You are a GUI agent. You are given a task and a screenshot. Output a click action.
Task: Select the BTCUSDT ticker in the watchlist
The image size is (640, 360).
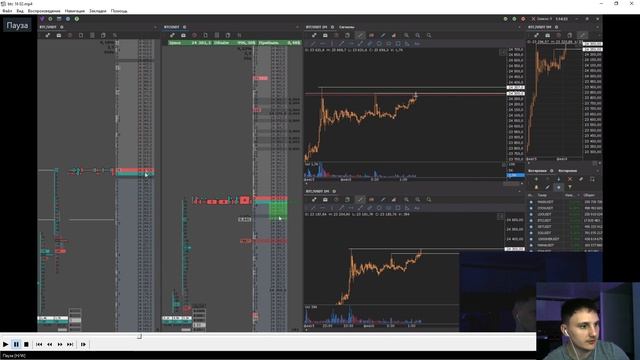point(544,220)
